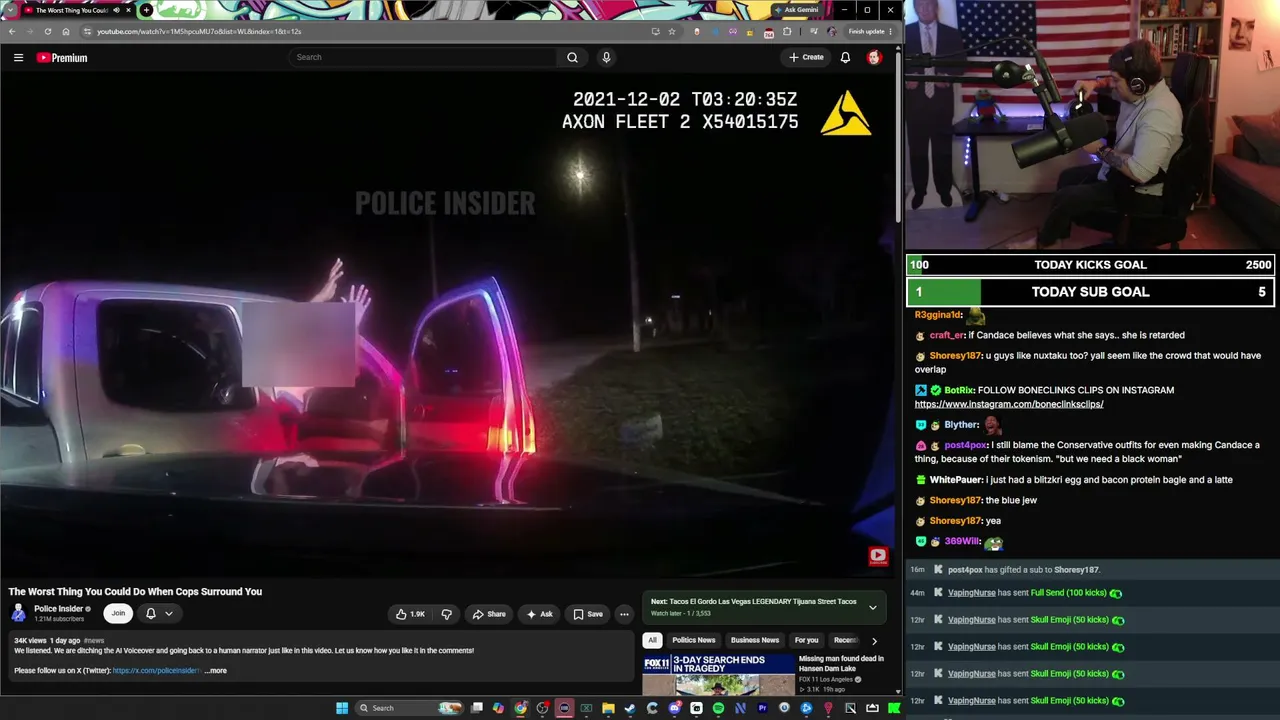This screenshot has height=720, width=1280.
Task: Save the video to a playlist
Action: (x=588, y=614)
